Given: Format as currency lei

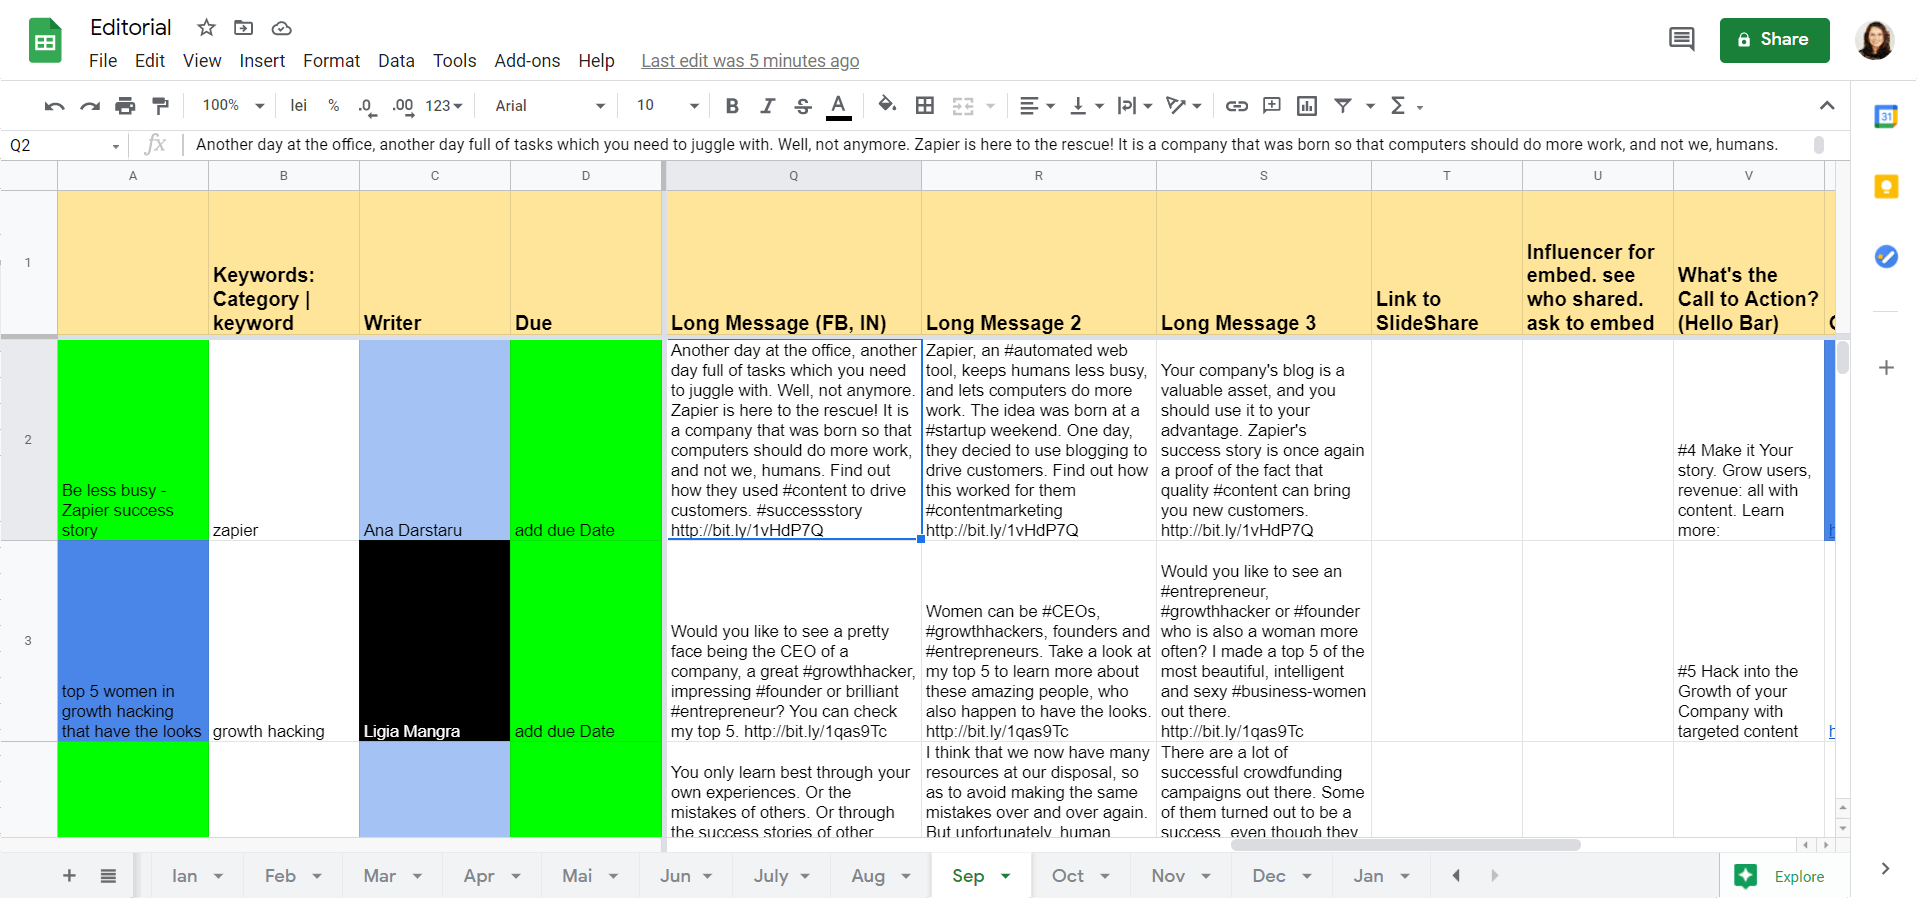Looking at the screenshot, I should (298, 106).
